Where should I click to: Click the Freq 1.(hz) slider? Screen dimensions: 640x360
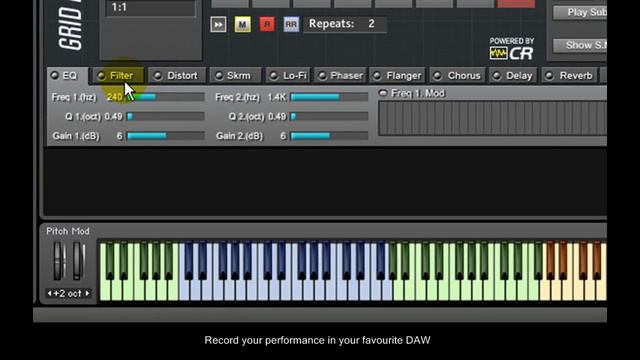click(166, 97)
